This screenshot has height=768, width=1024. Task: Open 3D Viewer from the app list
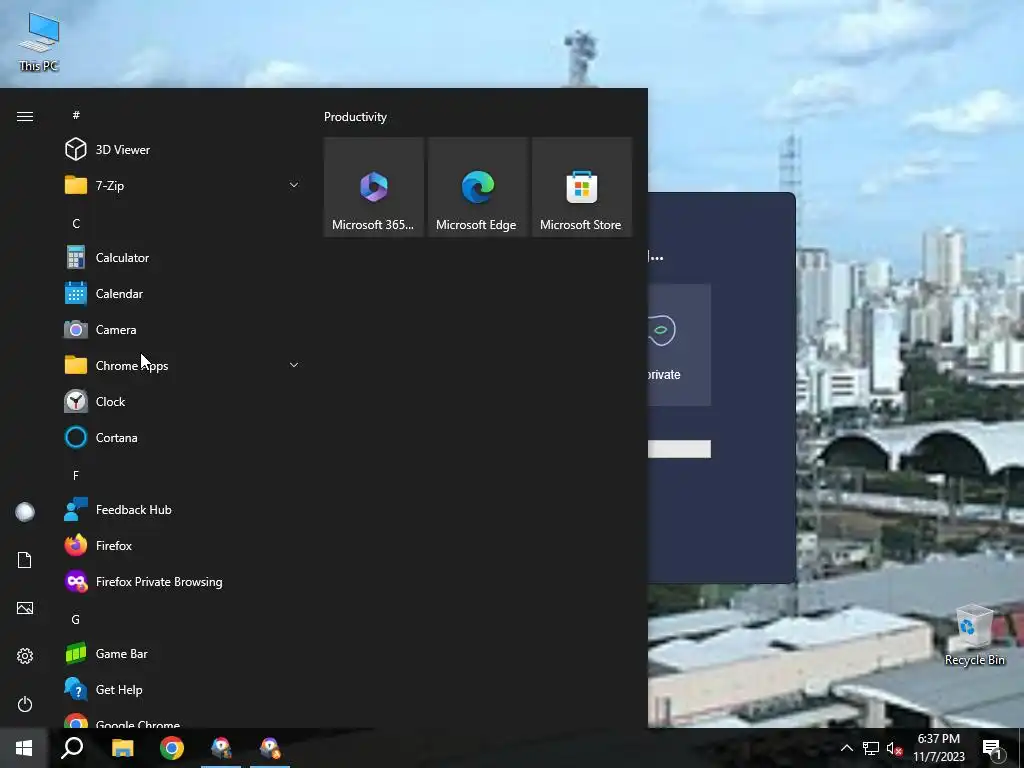(x=182, y=150)
